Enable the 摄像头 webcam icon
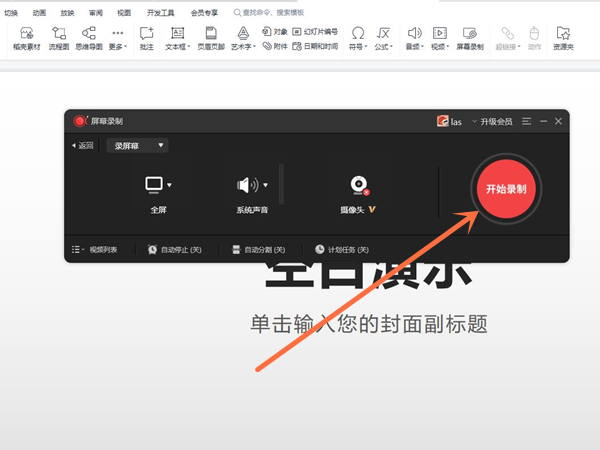The width and height of the screenshot is (600, 450). click(358, 185)
